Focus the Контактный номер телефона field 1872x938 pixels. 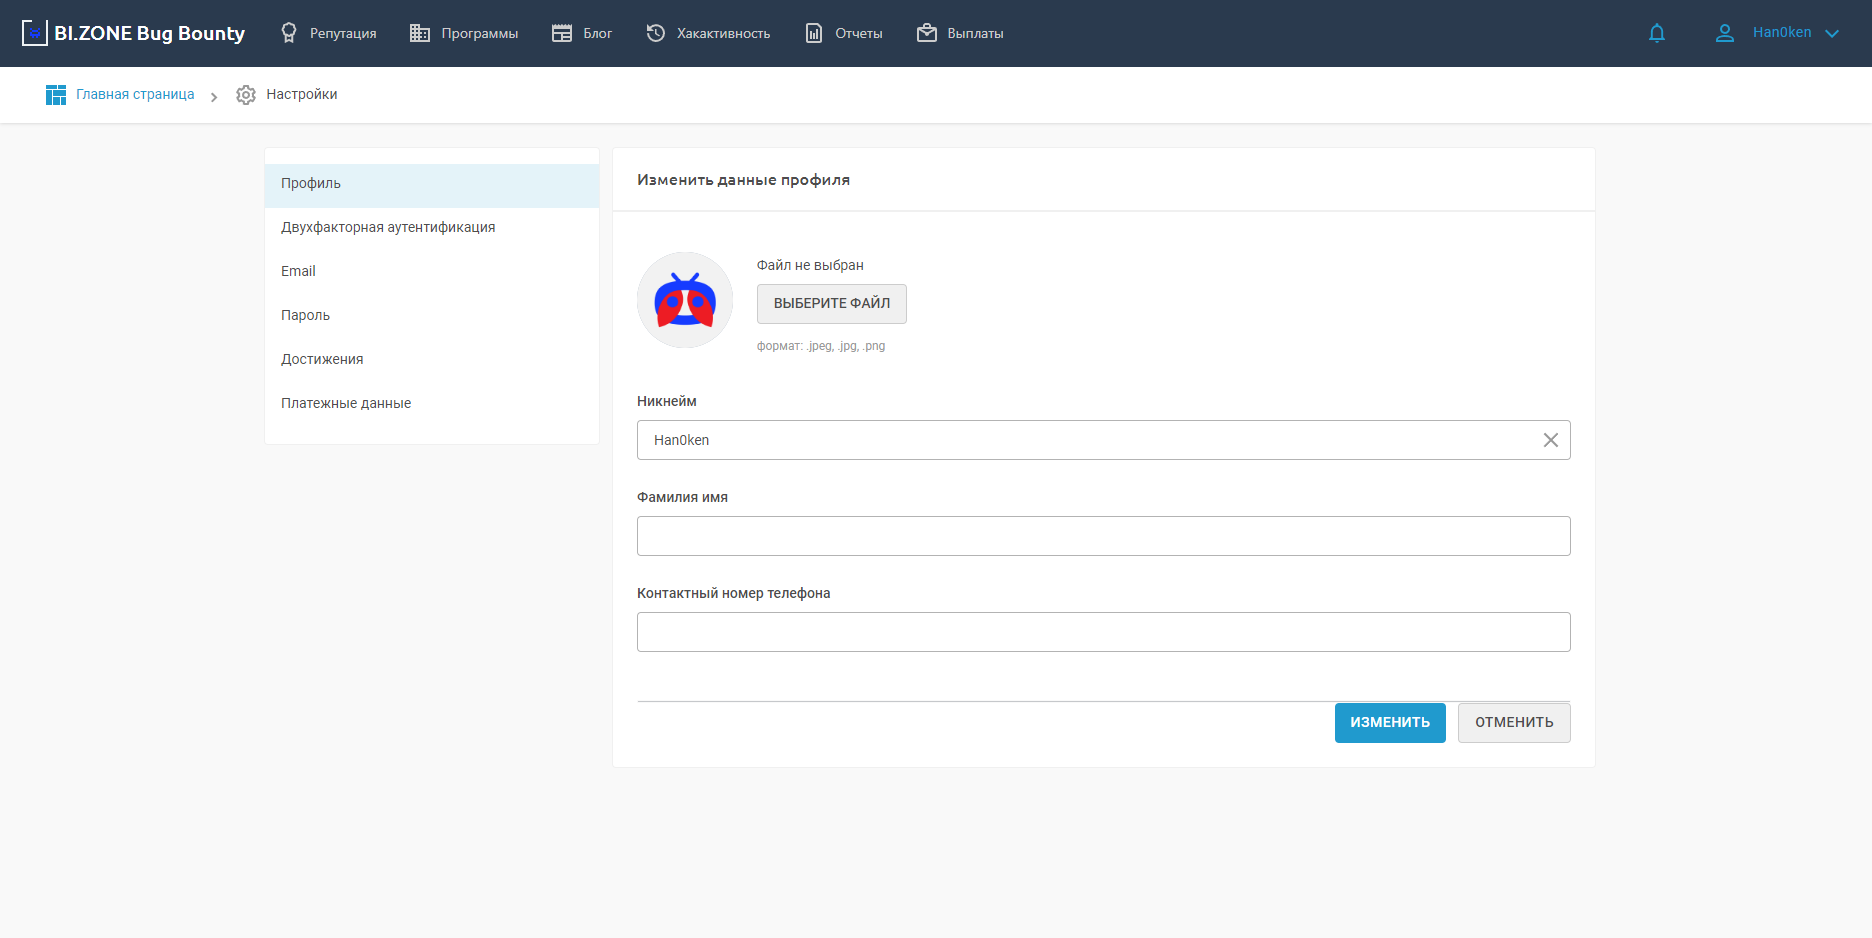tap(1103, 632)
